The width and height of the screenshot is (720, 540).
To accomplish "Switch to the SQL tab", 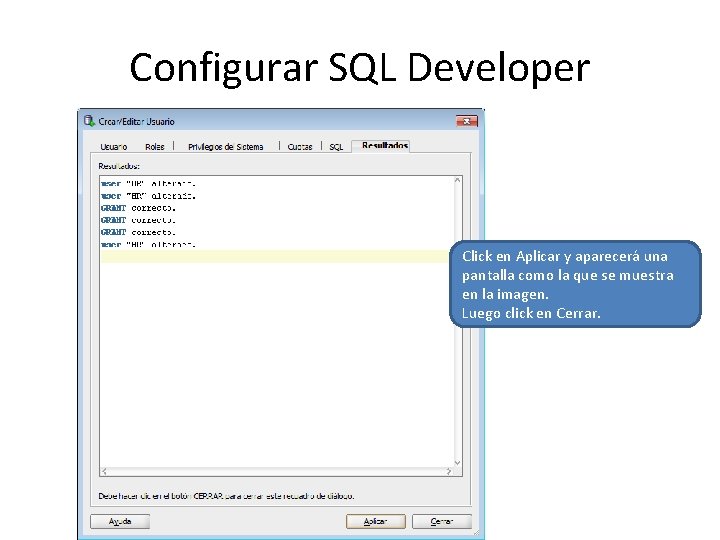I will [x=336, y=146].
